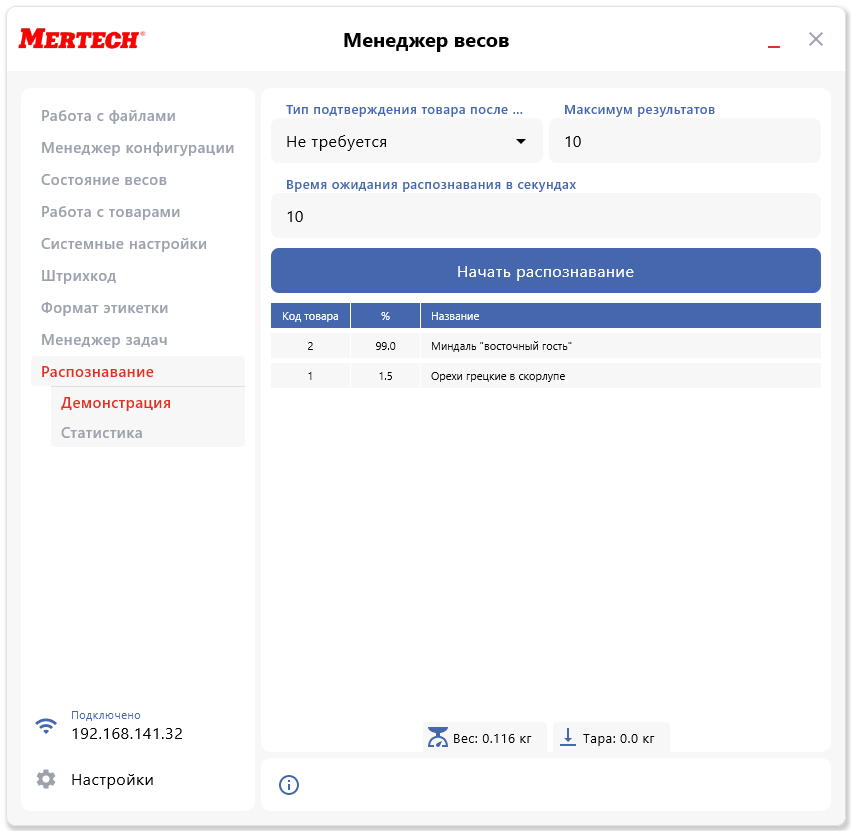This screenshot has height=835, width=857.
Task: Click product code 2 cell
Action: pyautogui.click(x=310, y=346)
